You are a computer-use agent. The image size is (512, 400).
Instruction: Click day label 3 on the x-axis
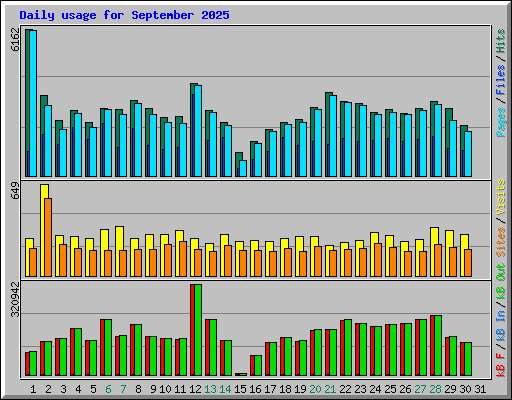pyautogui.click(x=63, y=389)
